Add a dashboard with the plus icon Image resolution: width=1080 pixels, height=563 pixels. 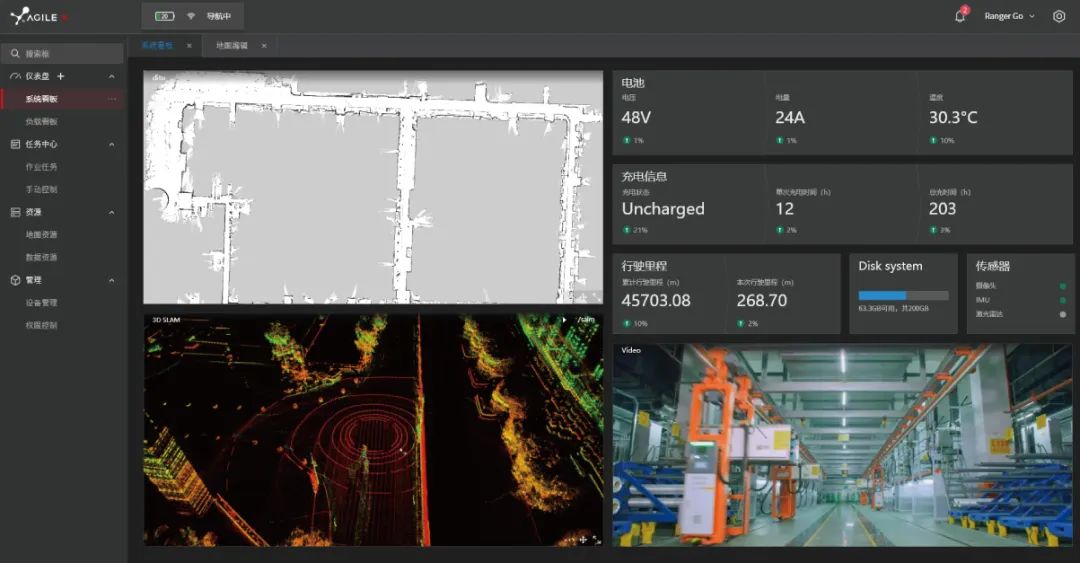pyautogui.click(x=61, y=76)
